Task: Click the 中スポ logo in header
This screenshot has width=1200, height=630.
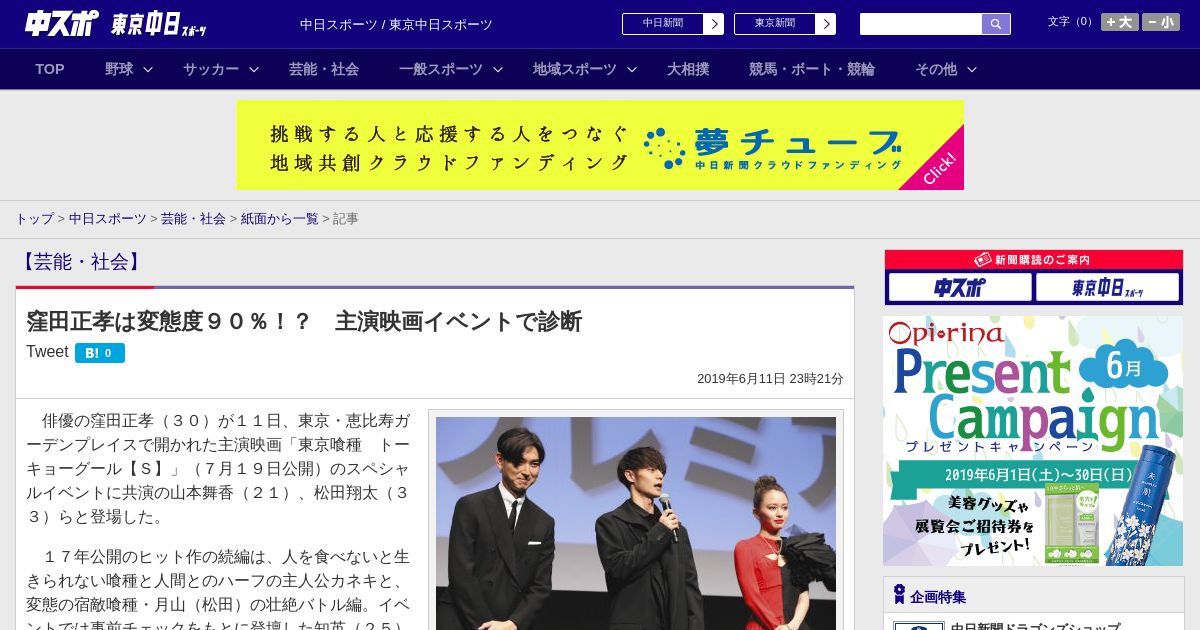Action: [x=62, y=24]
